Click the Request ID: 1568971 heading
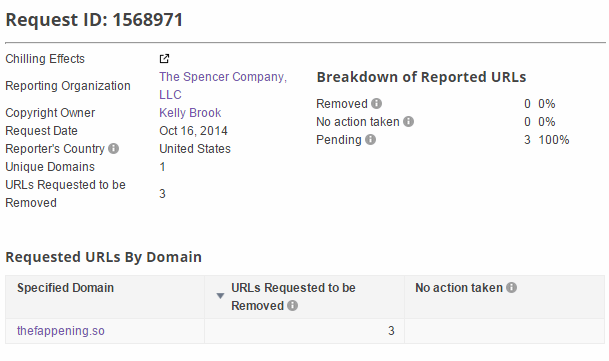The width and height of the screenshot is (609, 361). [x=94, y=20]
